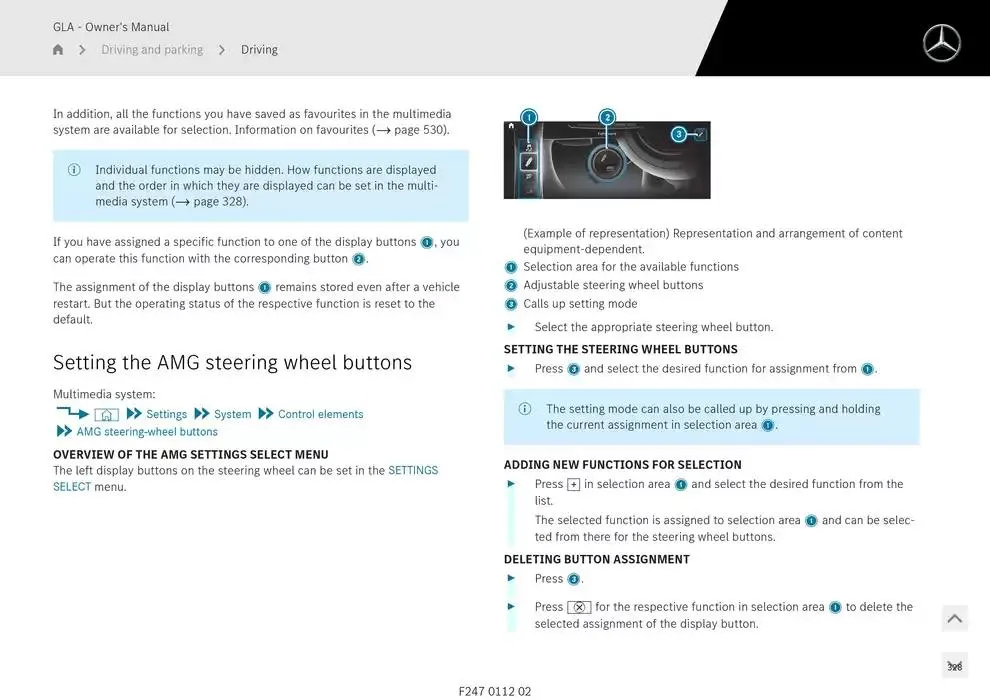
Task: Select the 'Driving' breadcrumb item
Action: (x=259, y=50)
